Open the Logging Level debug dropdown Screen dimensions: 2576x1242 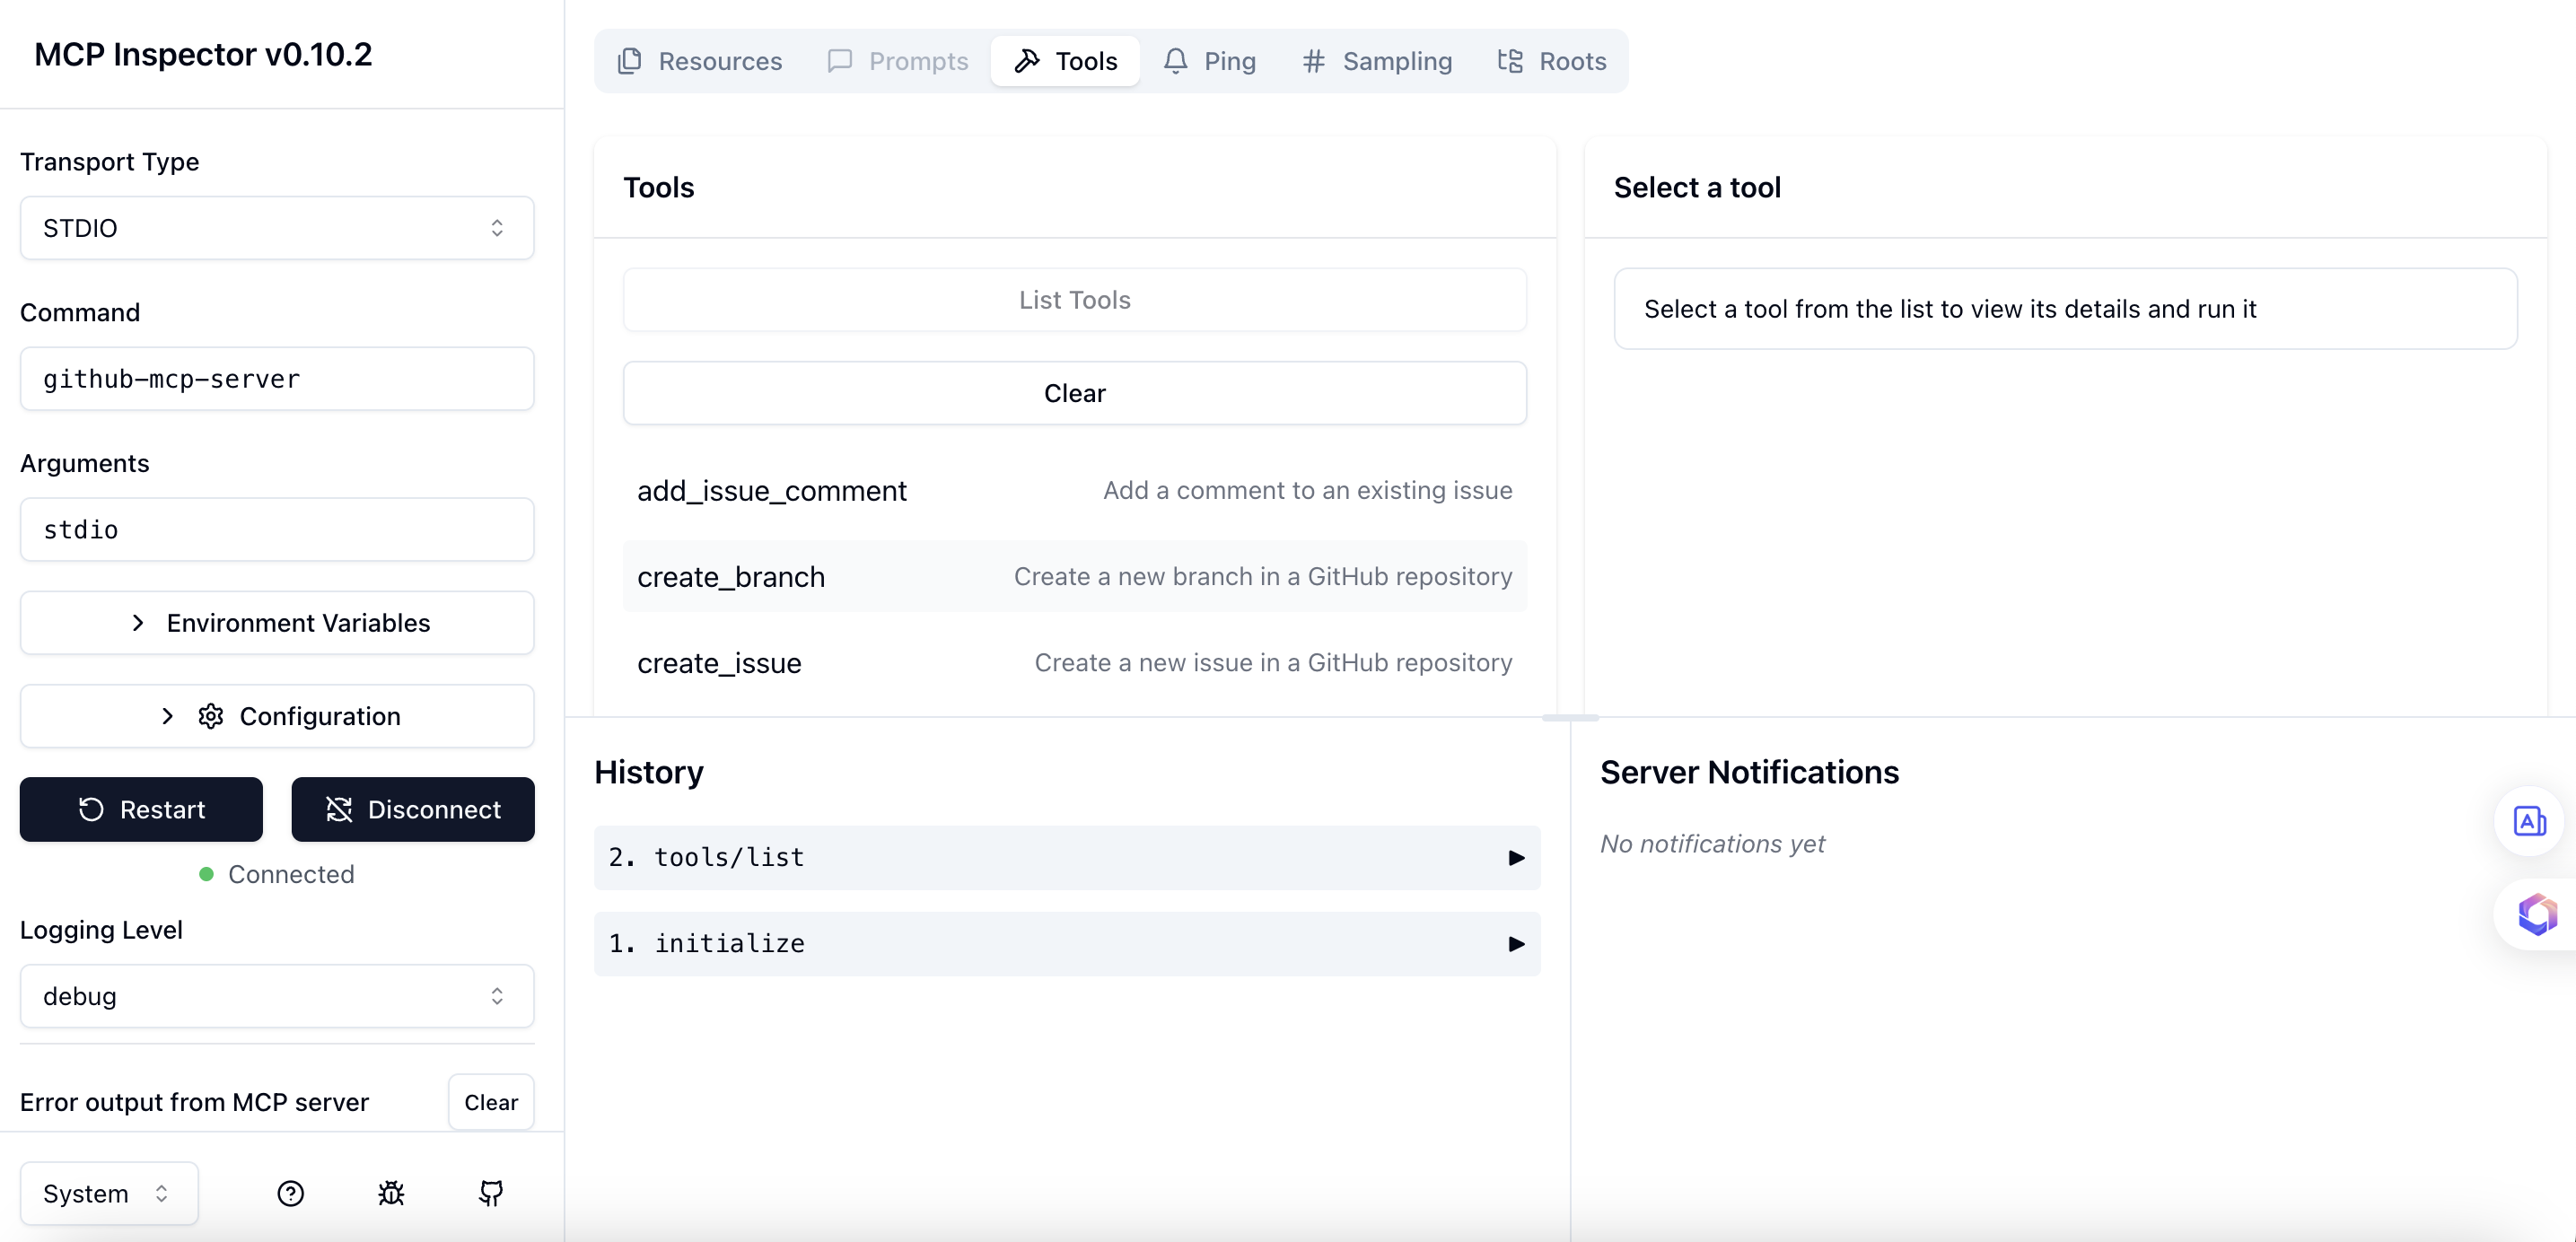(x=277, y=996)
